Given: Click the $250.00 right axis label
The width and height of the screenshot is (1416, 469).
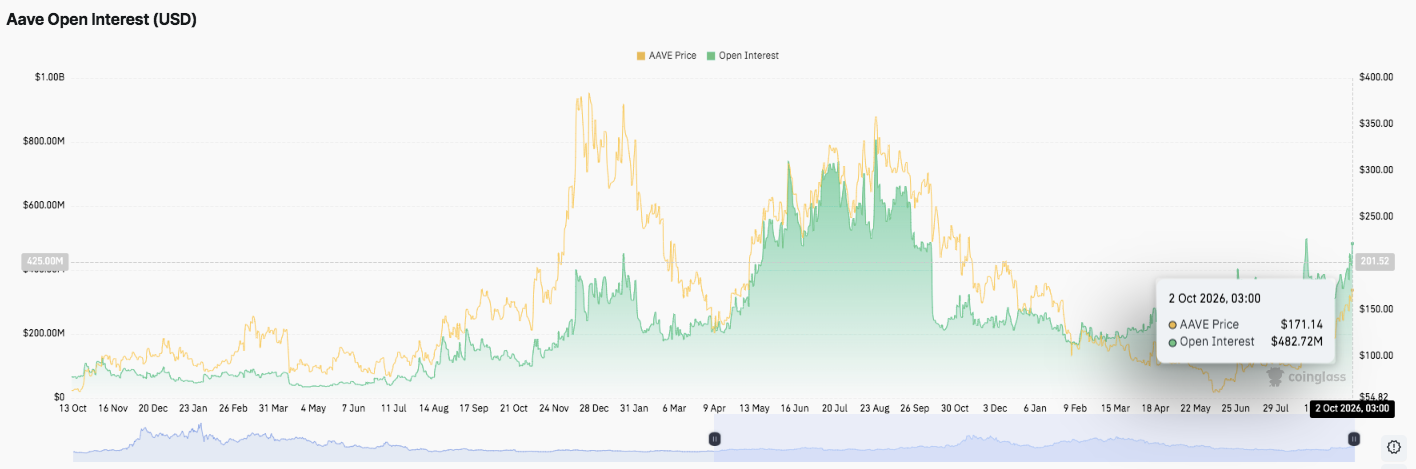Looking at the screenshot, I should 1376,216.
